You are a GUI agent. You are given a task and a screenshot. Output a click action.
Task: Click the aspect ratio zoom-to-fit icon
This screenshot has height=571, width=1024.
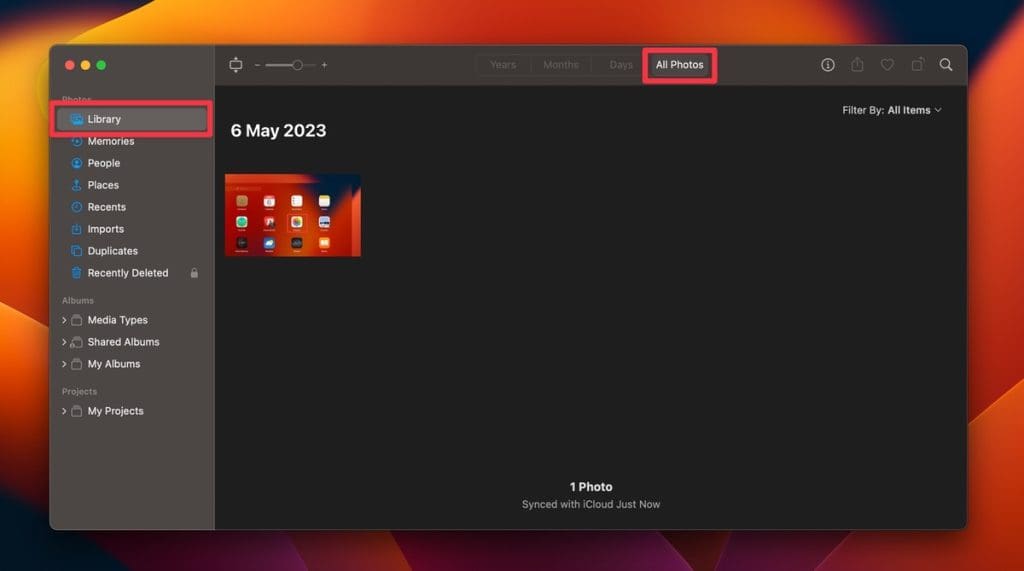[x=236, y=65]
